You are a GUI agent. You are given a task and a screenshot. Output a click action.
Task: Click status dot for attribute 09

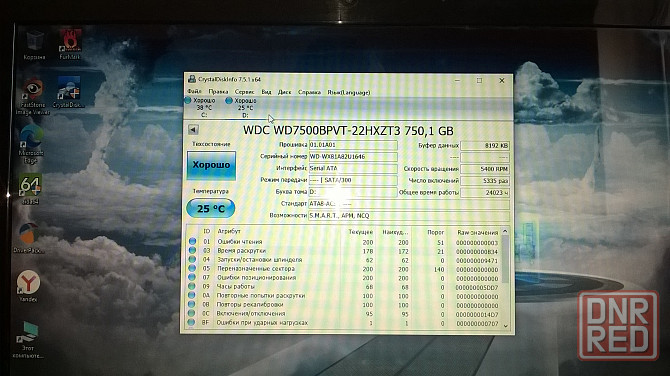click(192, 286)
